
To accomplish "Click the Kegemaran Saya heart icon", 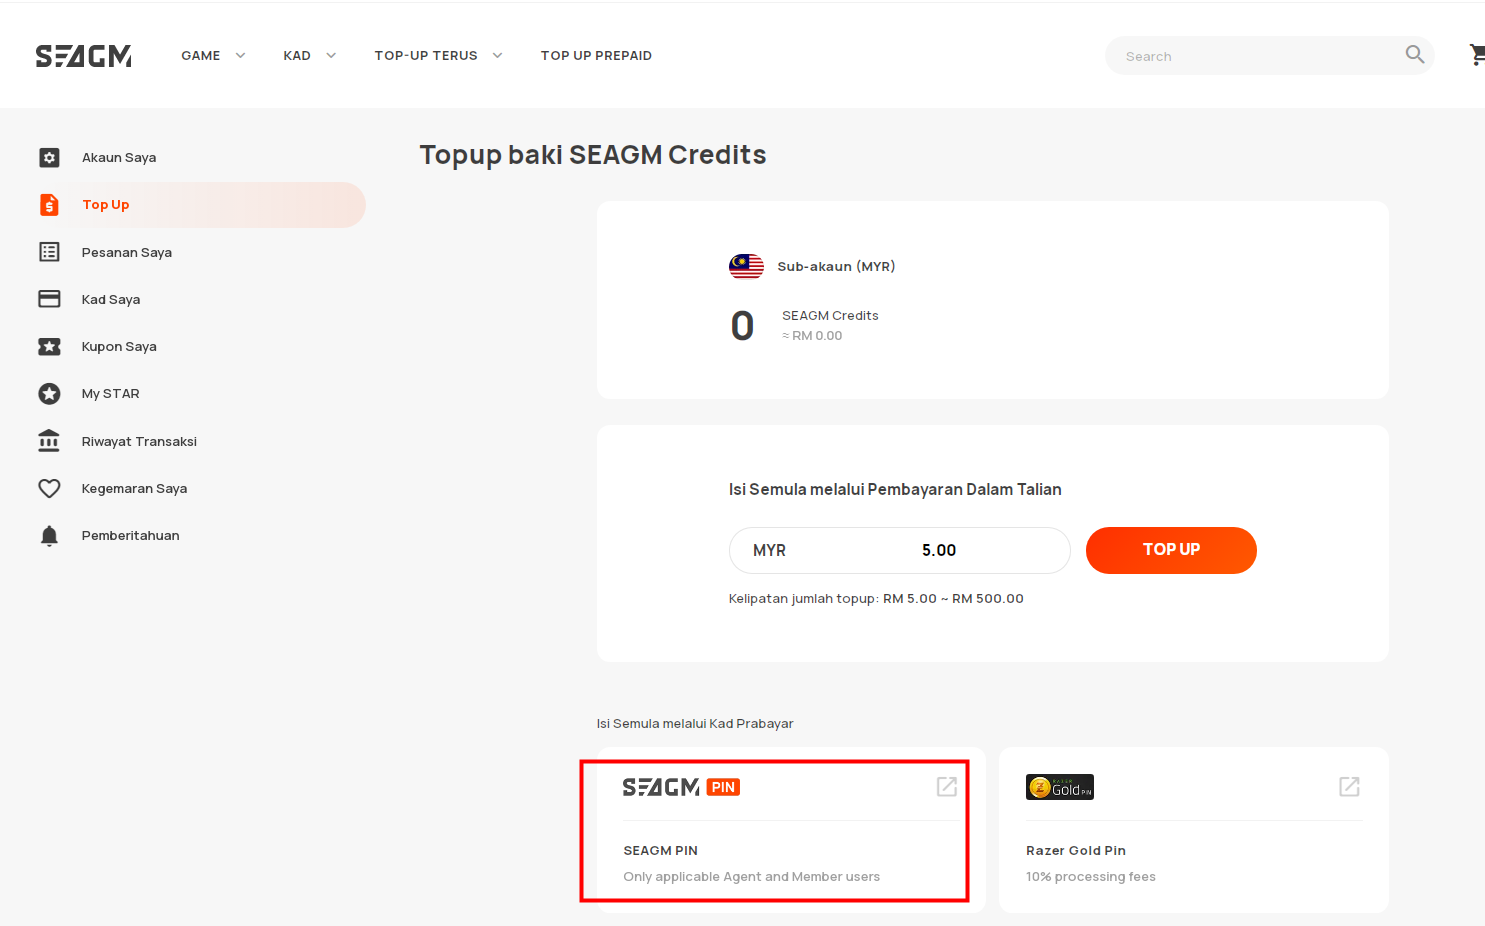I will click(49, 488).
